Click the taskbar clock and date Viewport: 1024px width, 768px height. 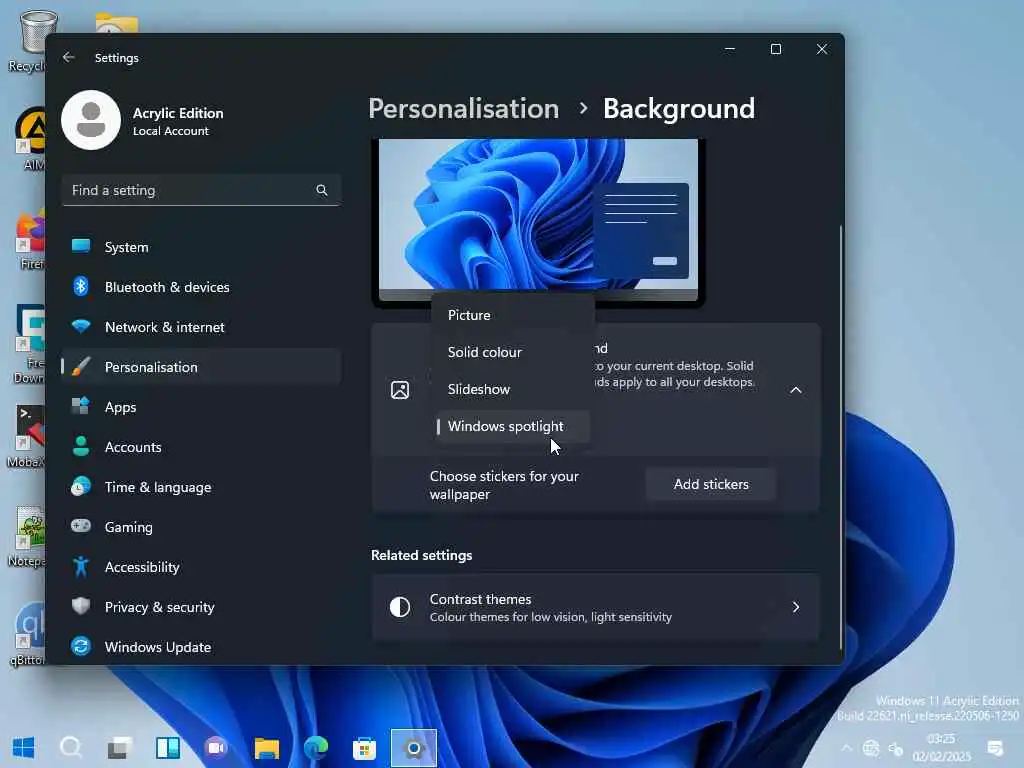point(941,748)
